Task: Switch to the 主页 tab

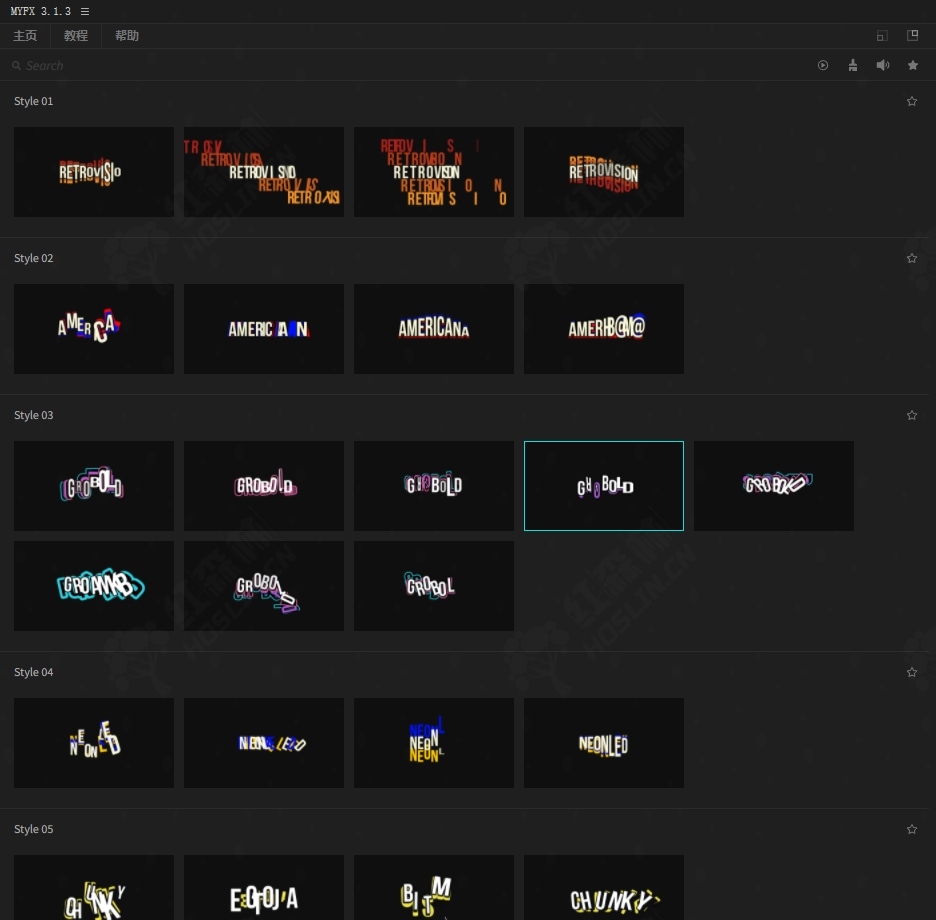Action: [25, 36]
